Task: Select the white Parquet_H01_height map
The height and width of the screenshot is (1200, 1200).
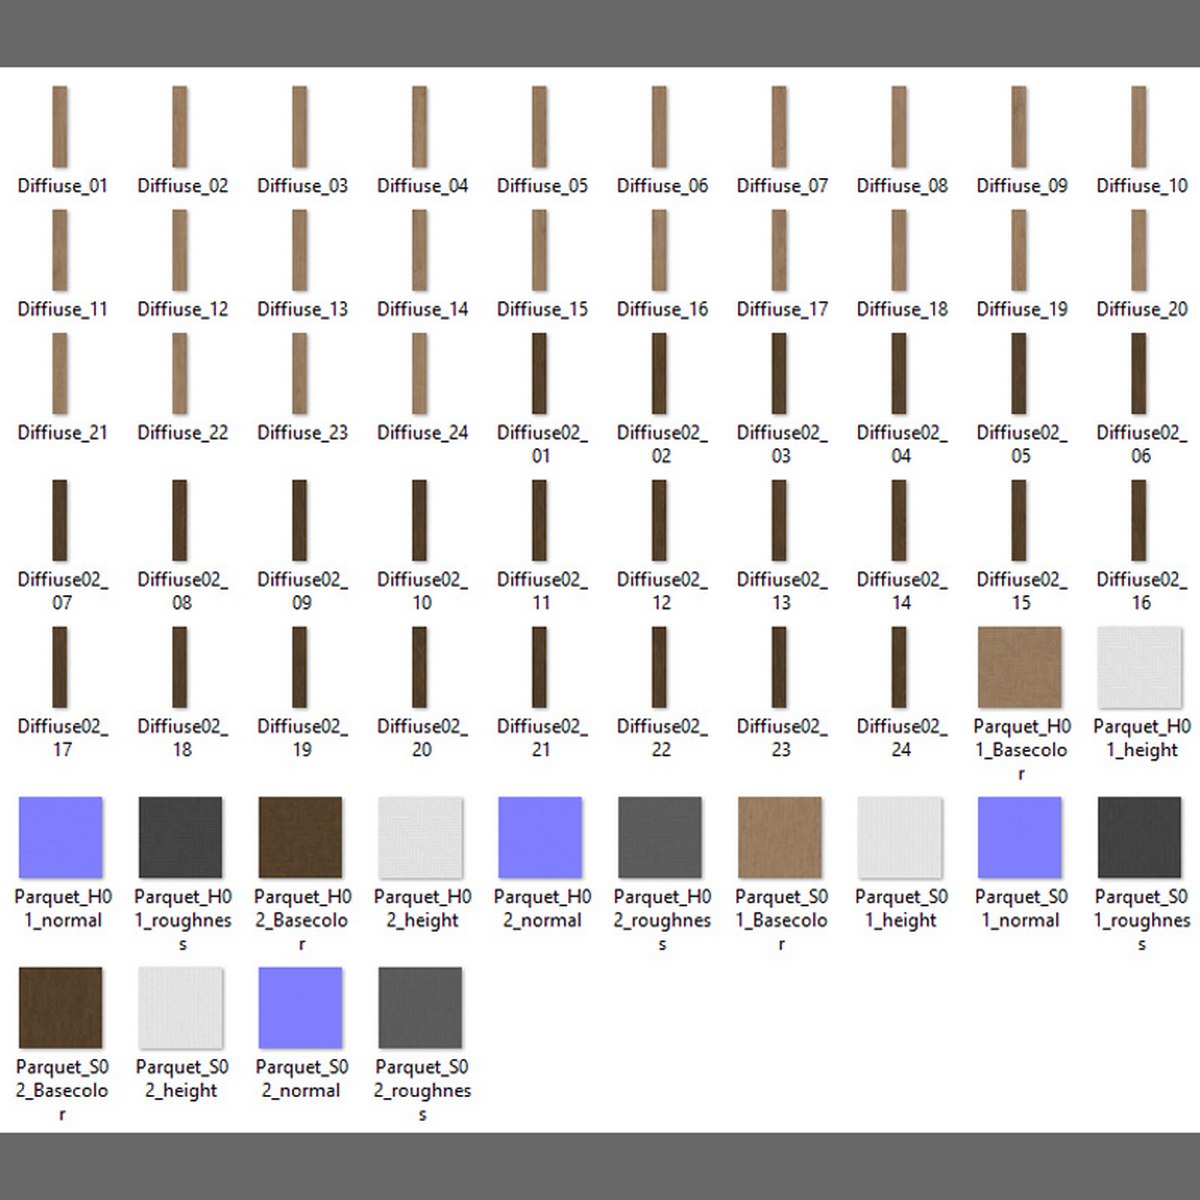Action: tap(1139, 667)
